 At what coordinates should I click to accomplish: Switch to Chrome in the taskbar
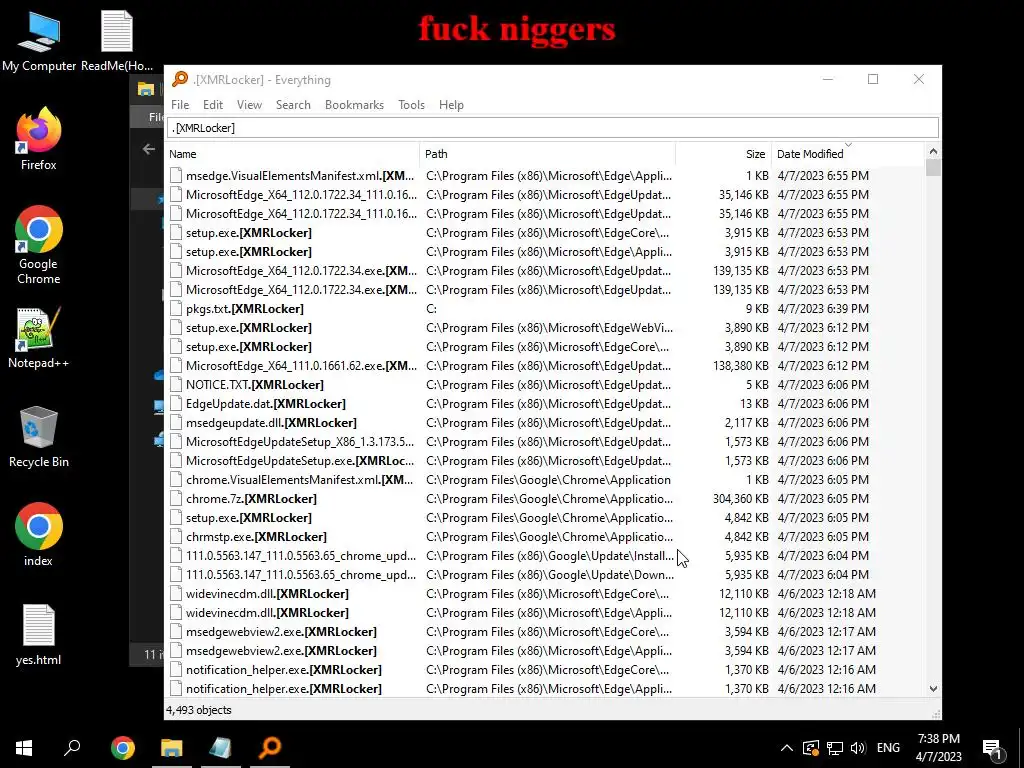(123, 747)
